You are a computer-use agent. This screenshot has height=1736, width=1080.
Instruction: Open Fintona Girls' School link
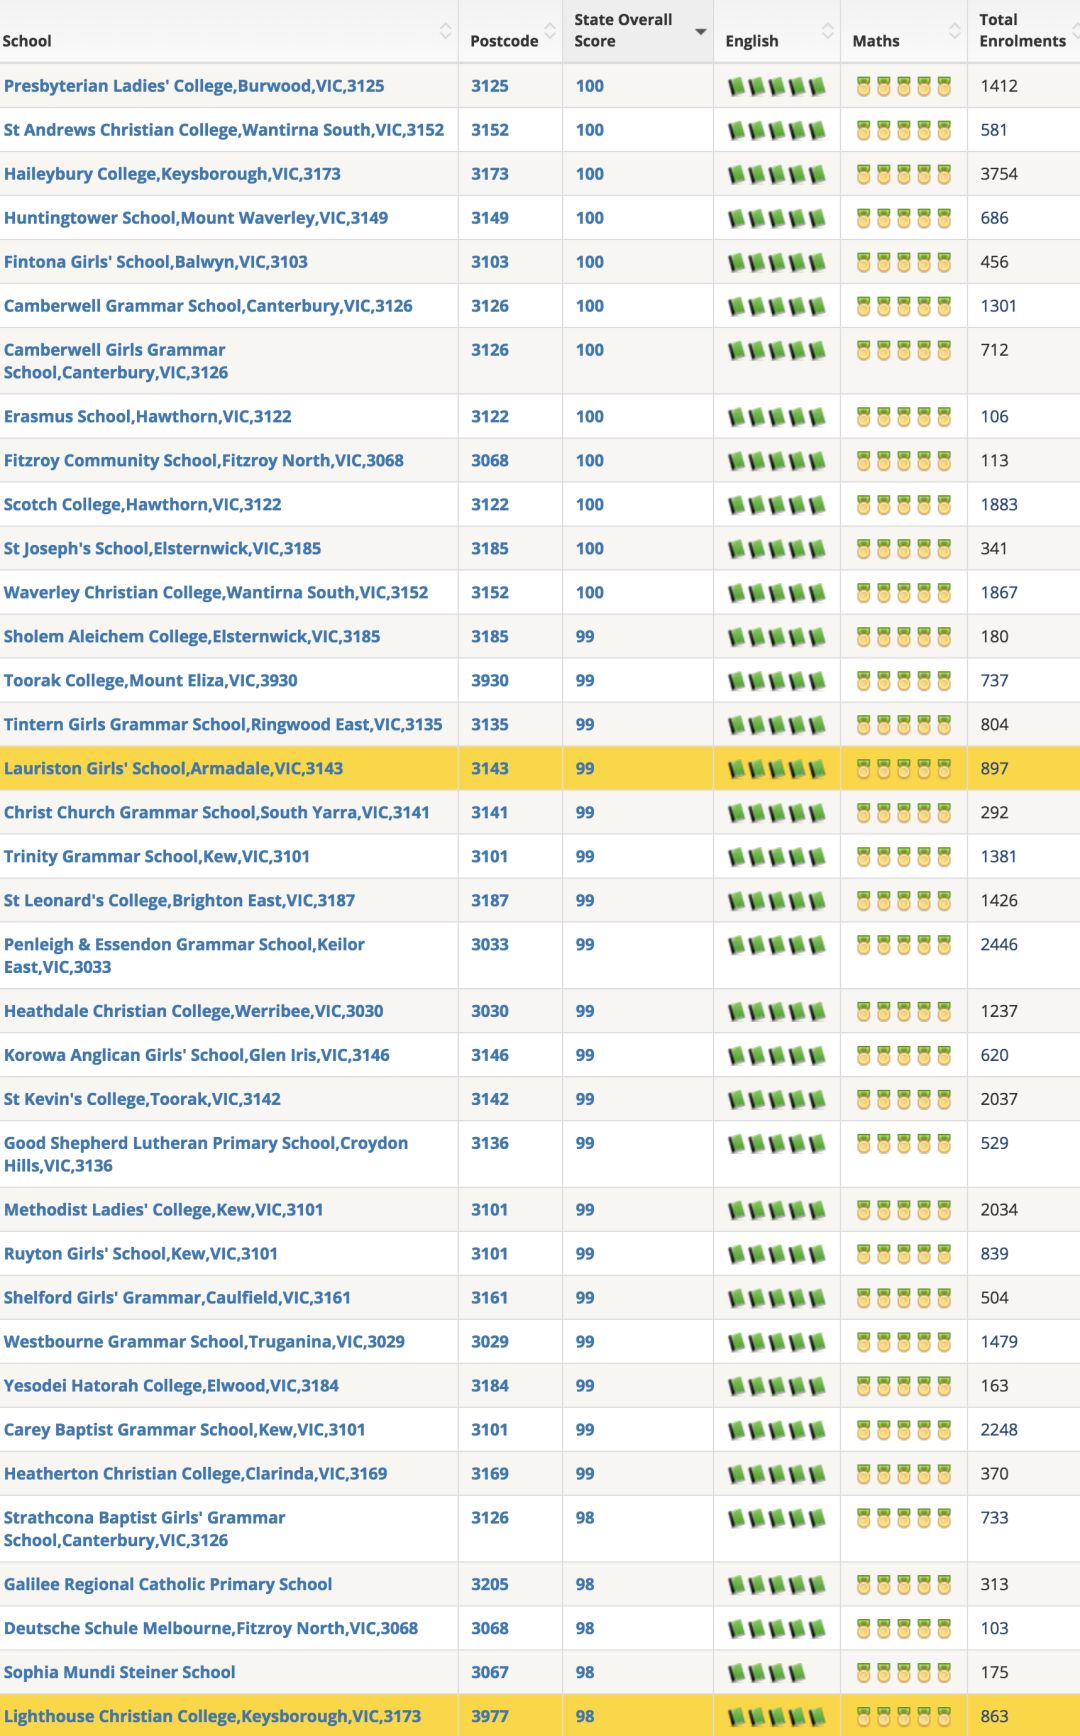(156, 262)
